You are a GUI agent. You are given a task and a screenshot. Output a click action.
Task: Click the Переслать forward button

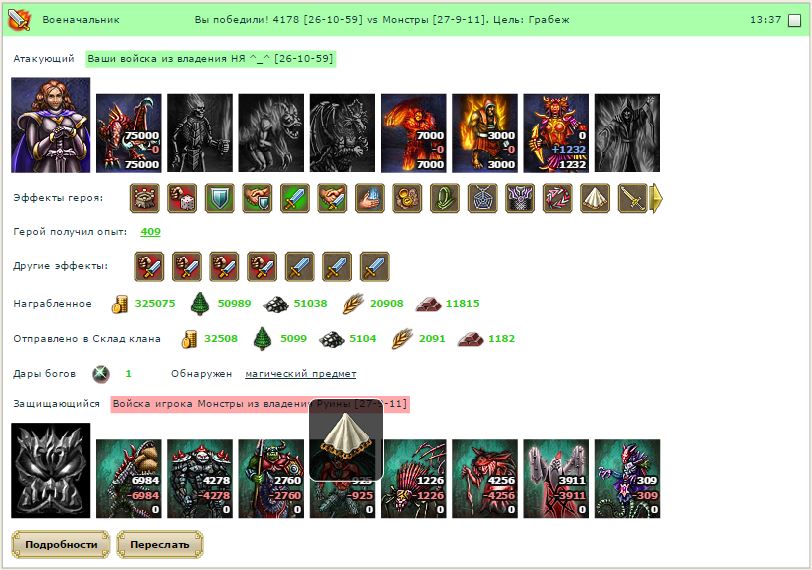pyautogui.click(x=160, y=545)
